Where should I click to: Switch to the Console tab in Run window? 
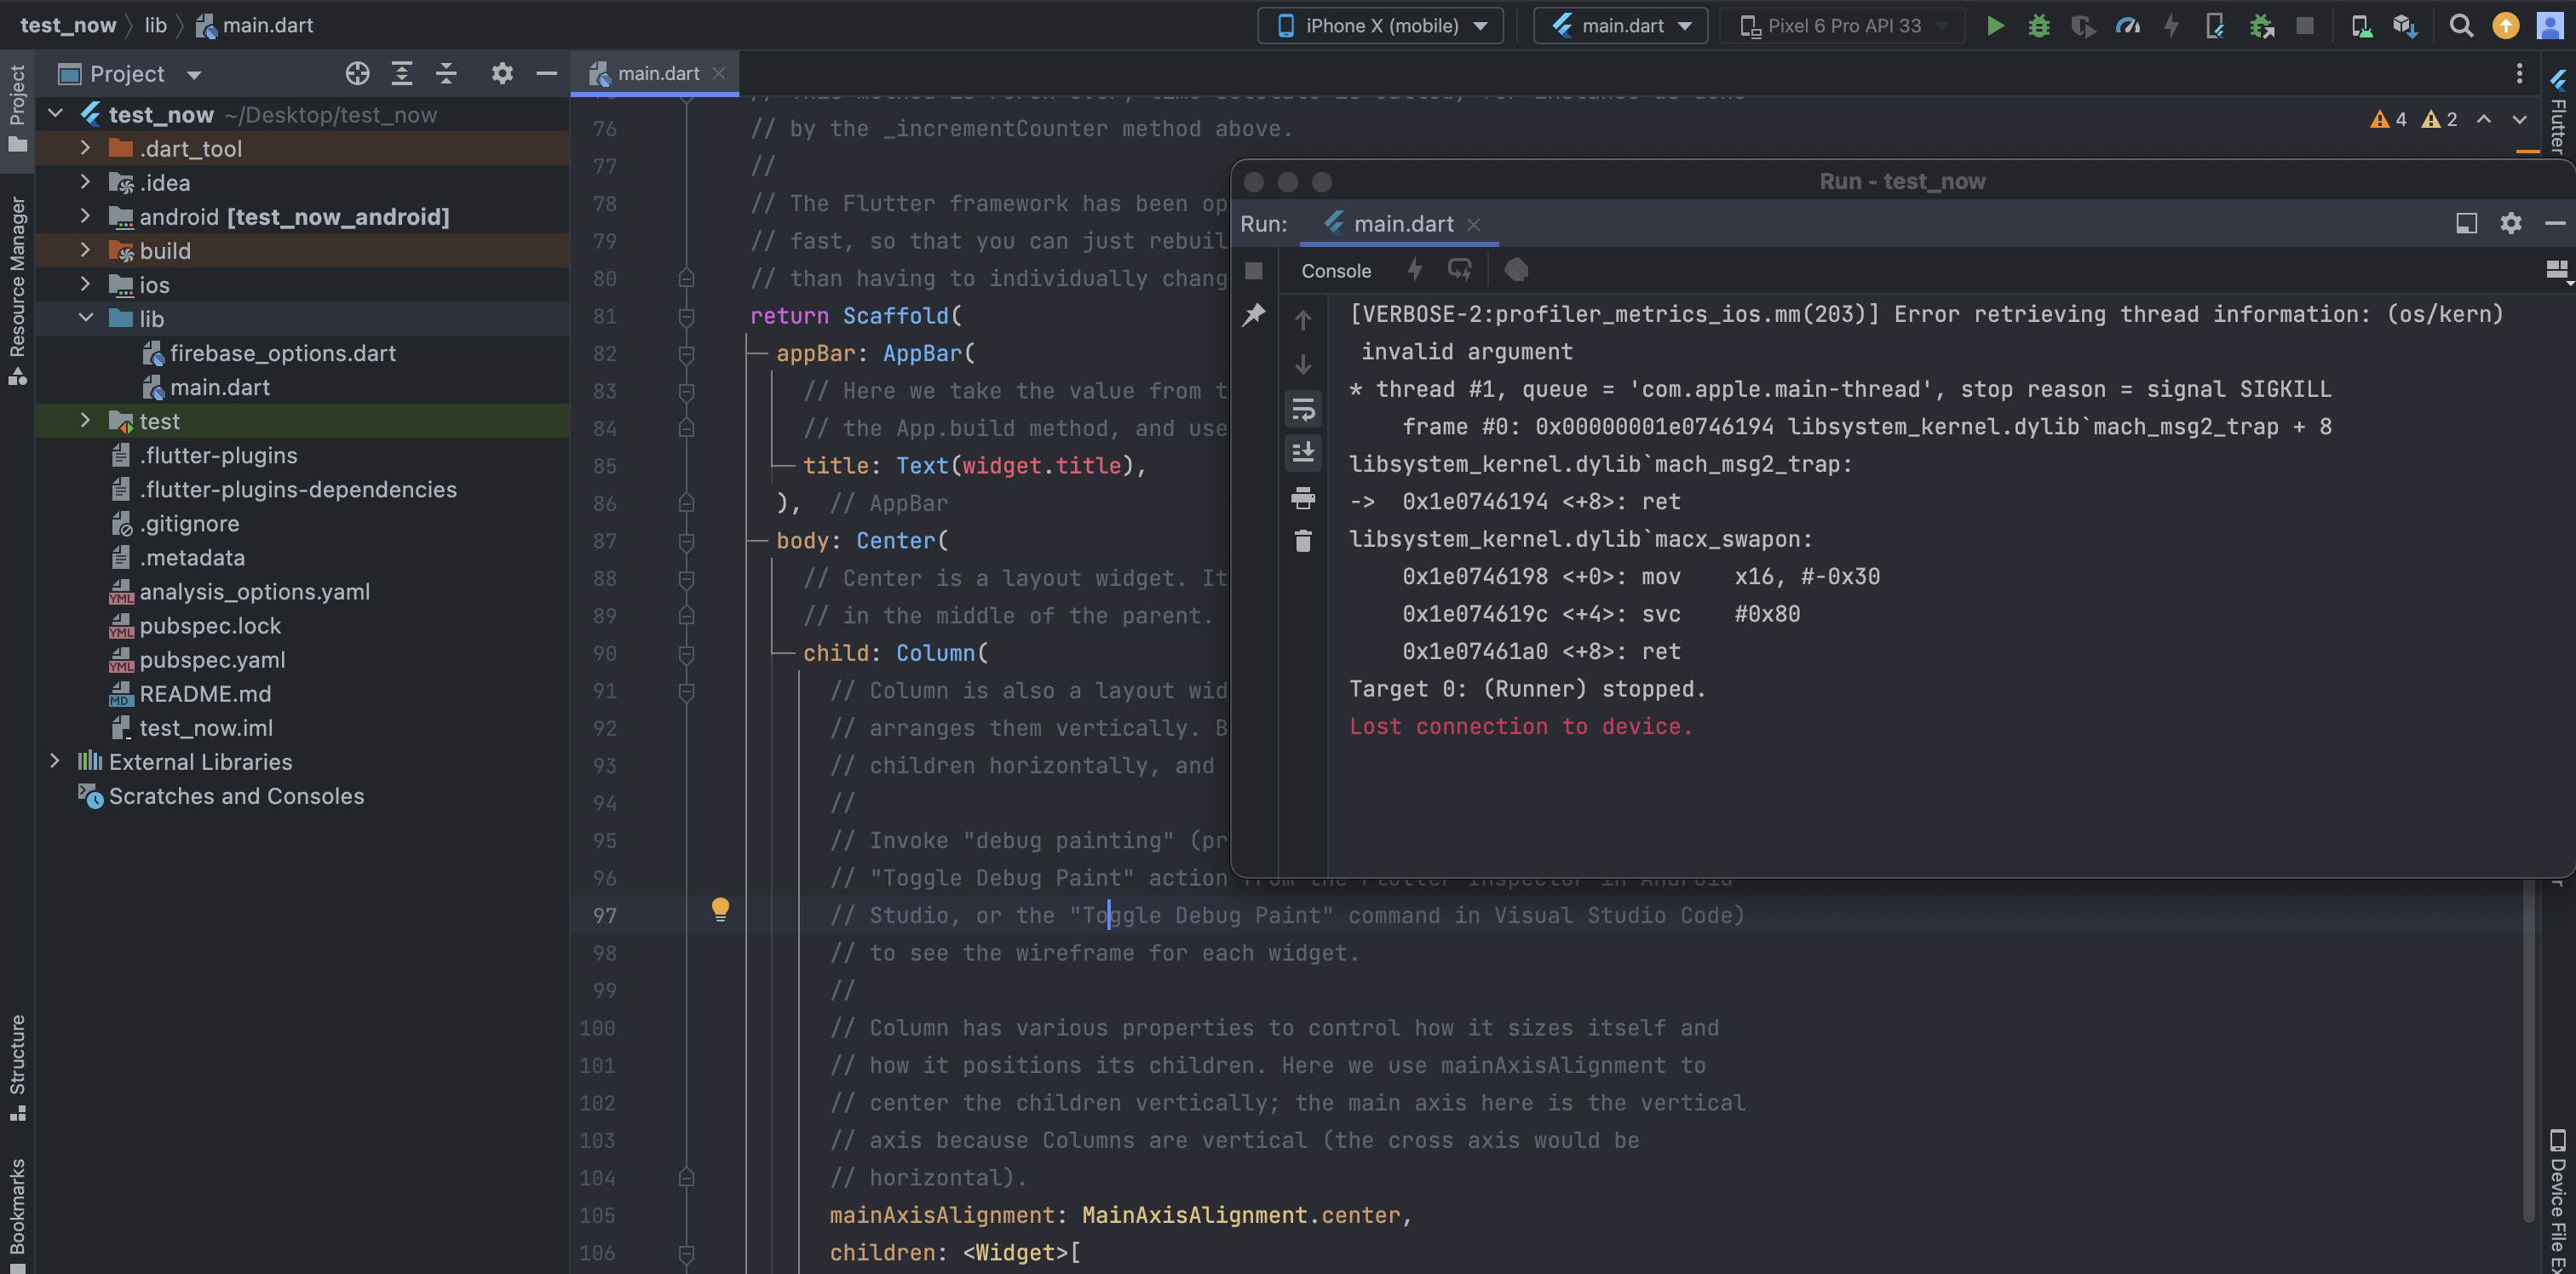click(x=1335, y=271)
